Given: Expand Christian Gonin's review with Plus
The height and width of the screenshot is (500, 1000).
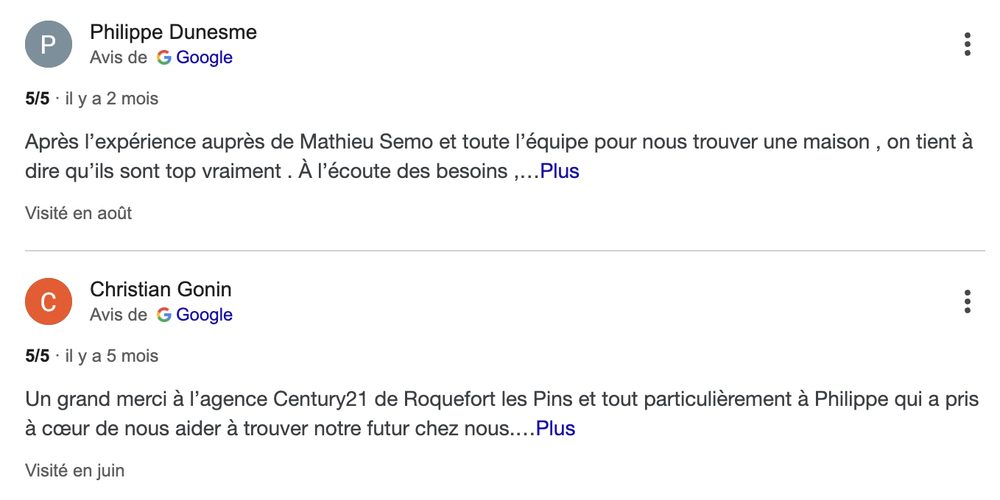Looking at the screenshot, I should [555, 428].
